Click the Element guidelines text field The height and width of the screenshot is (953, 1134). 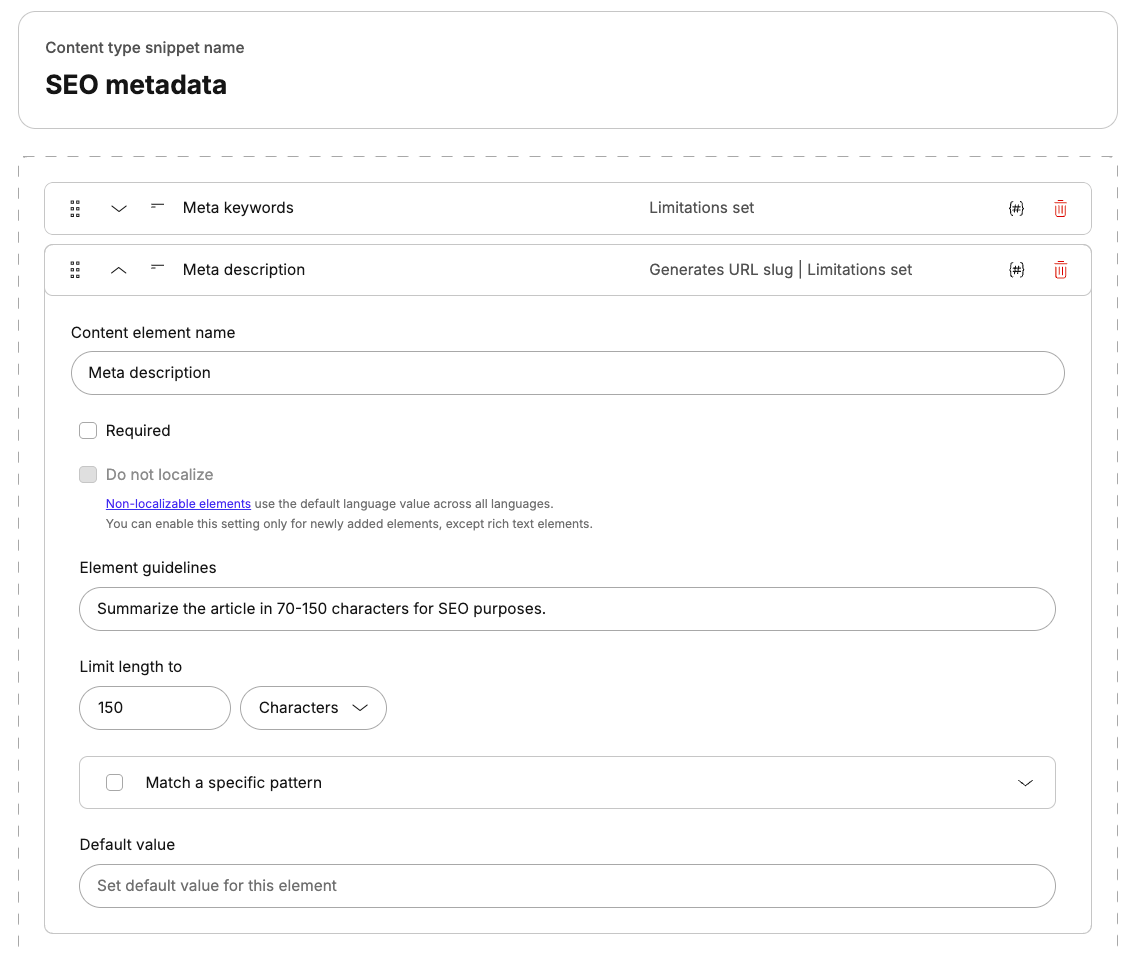567,609
